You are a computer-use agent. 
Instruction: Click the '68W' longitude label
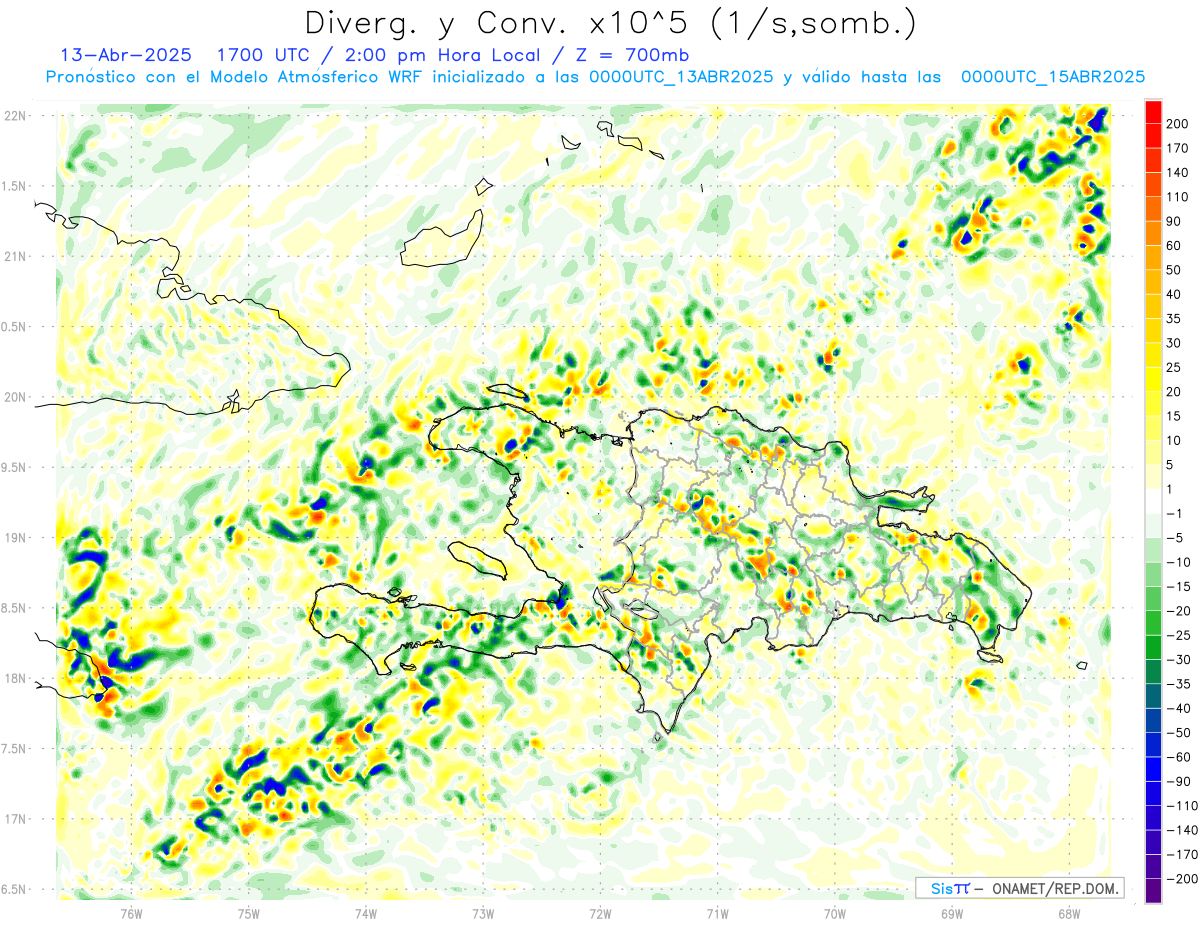pyautogui.click(x=1069, y=913)
